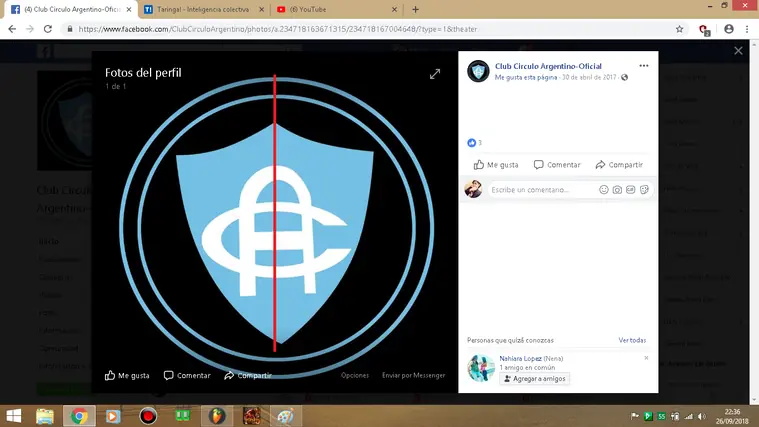
Task: Click Compartir below the photo
Action: coord(248,375)
